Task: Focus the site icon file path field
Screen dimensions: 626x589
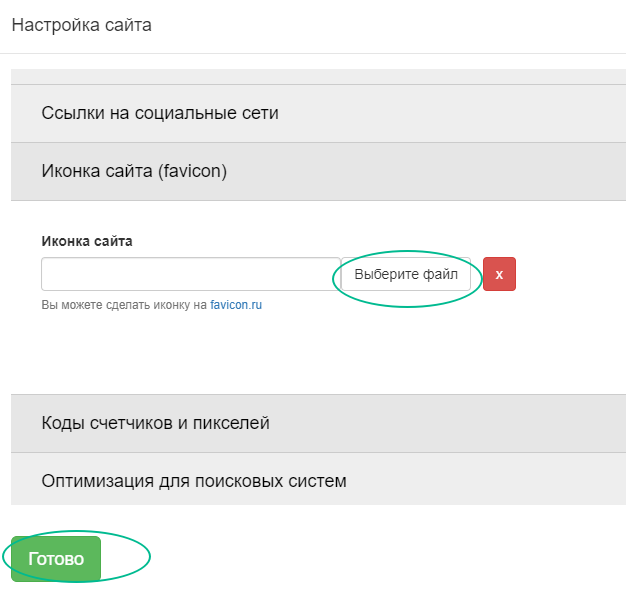Action: pos(191,274)
